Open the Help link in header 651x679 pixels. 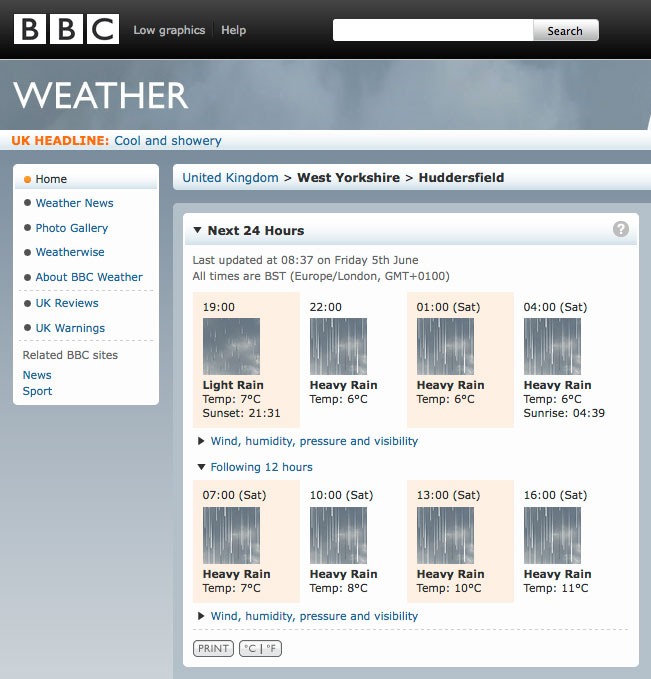(x=233, y=30)
